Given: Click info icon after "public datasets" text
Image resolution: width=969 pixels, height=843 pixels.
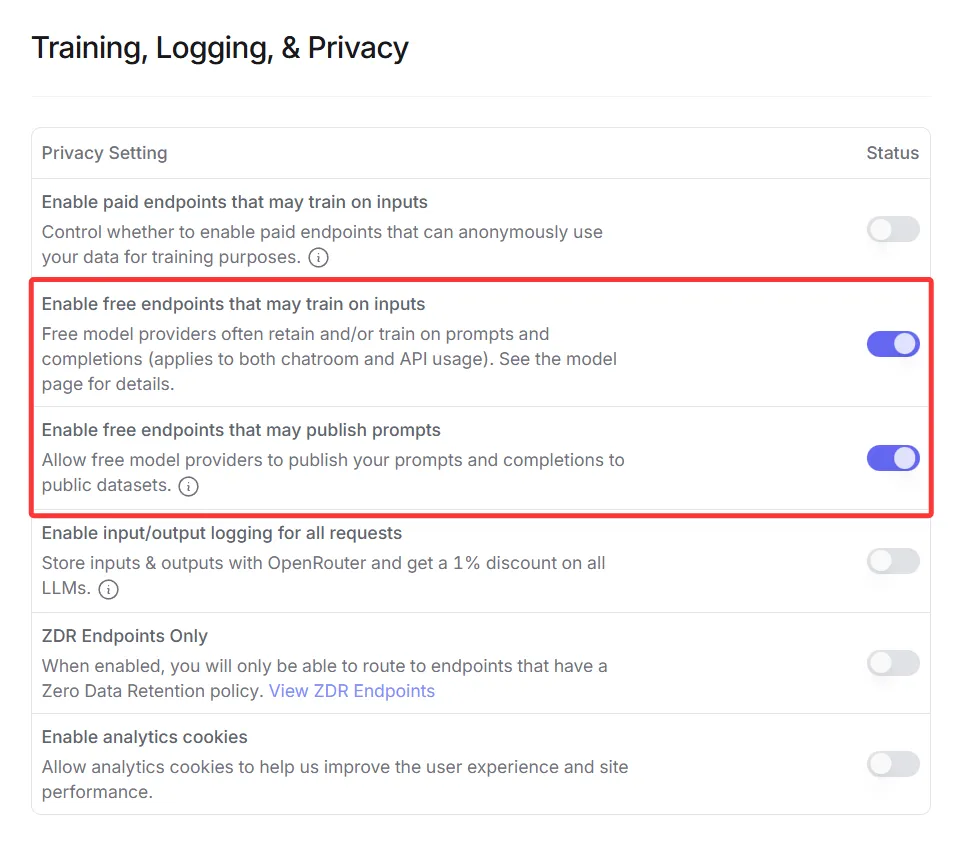Looking at the screenshot, I should pyautogui.click(x=188, y=487).
